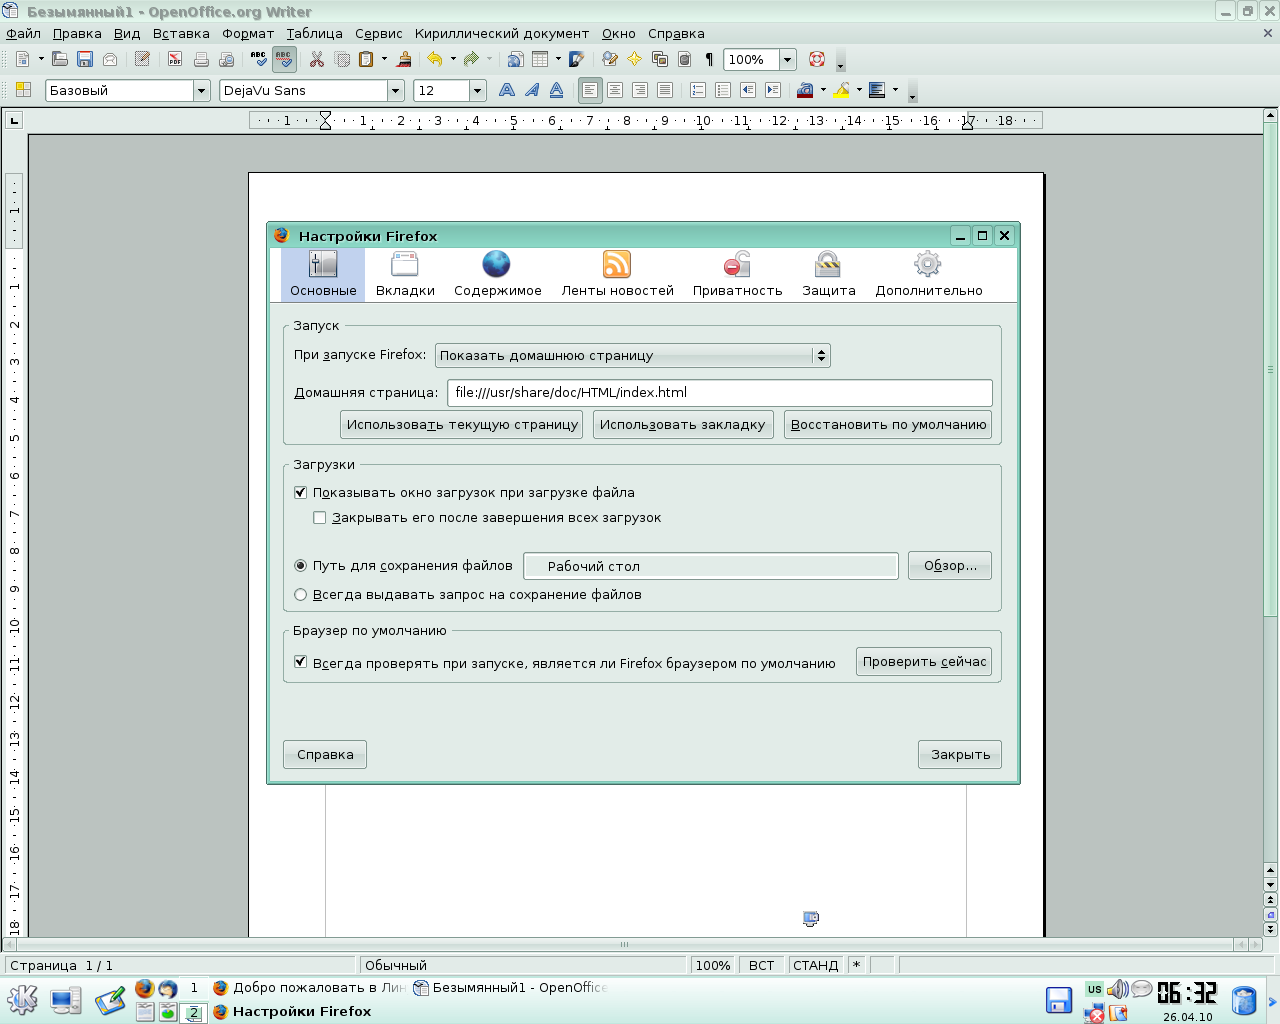Screen dimensions: 1280x1024
Task: Click the Format Paintbrush icon
Action: [404, 60]
